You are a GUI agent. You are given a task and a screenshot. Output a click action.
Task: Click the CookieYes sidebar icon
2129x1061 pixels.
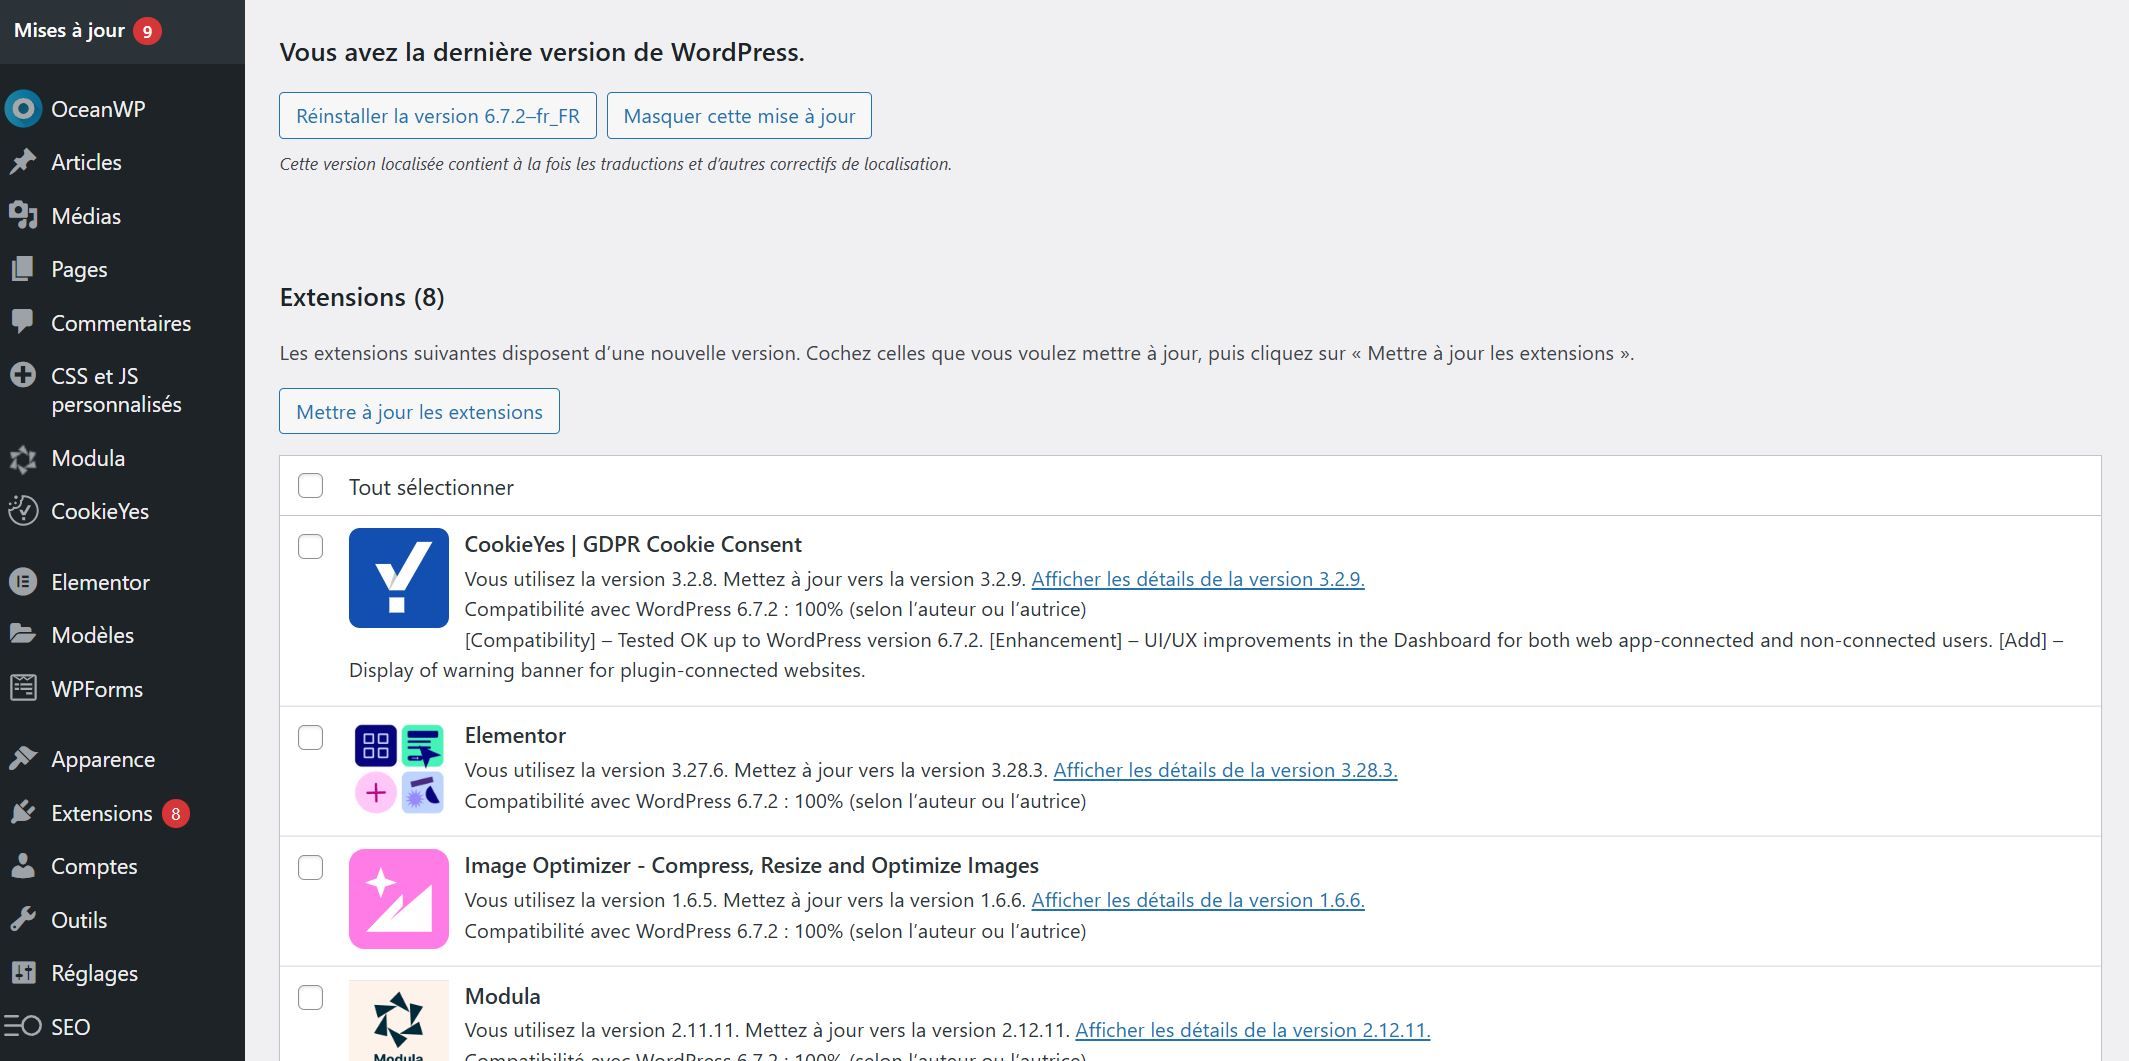(x=23, y=511)
